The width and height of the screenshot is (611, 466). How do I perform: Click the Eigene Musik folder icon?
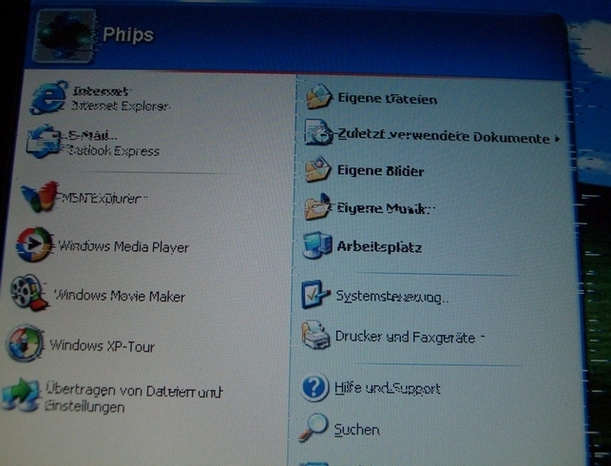pyautogui.click(x=318, y=207)
